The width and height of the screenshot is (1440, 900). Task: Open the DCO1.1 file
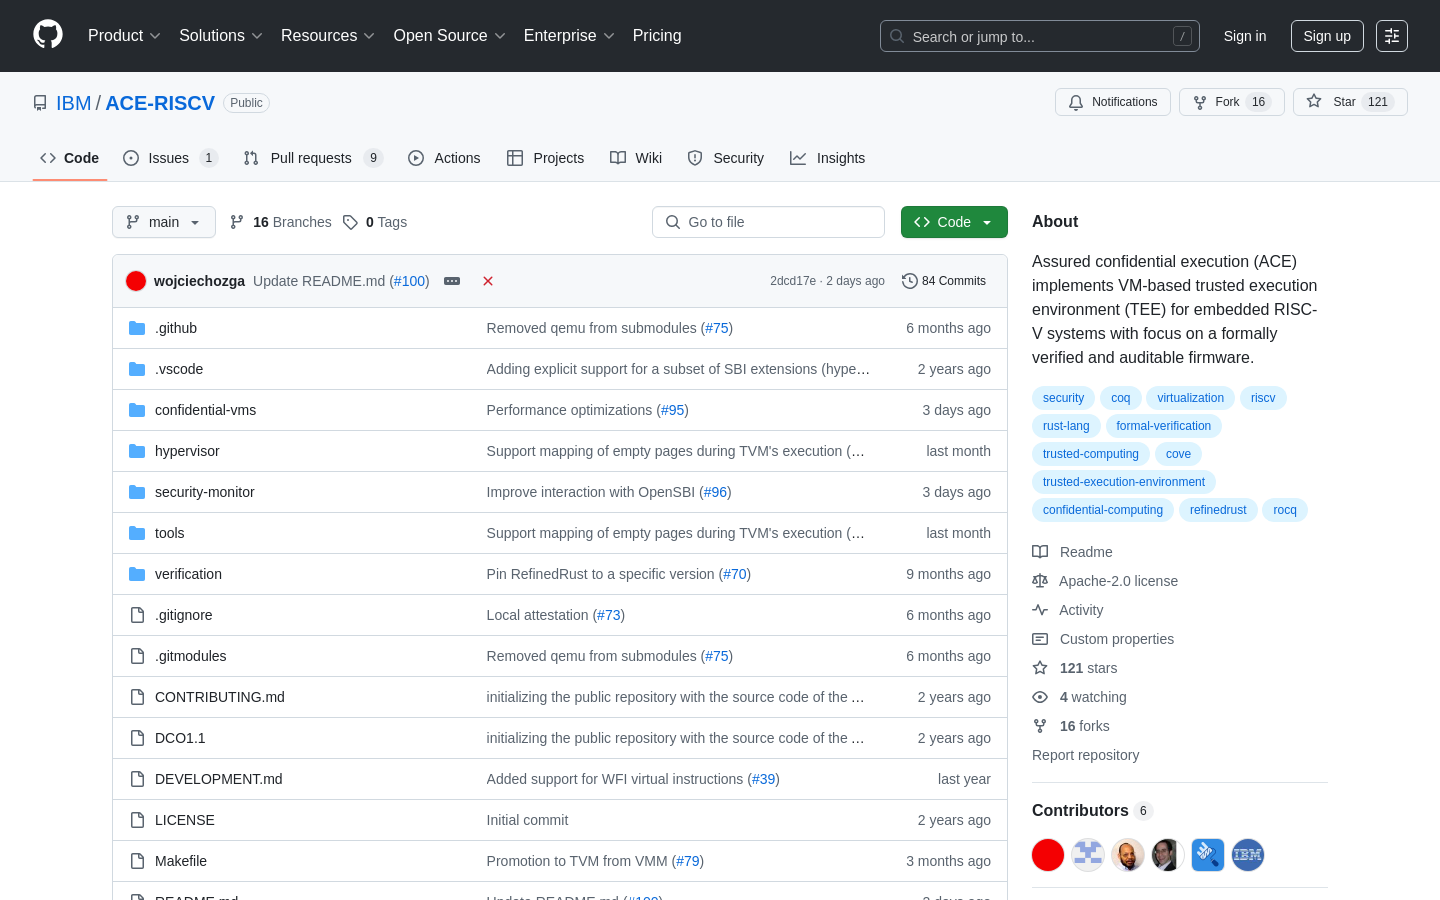(x=180, y=738)
